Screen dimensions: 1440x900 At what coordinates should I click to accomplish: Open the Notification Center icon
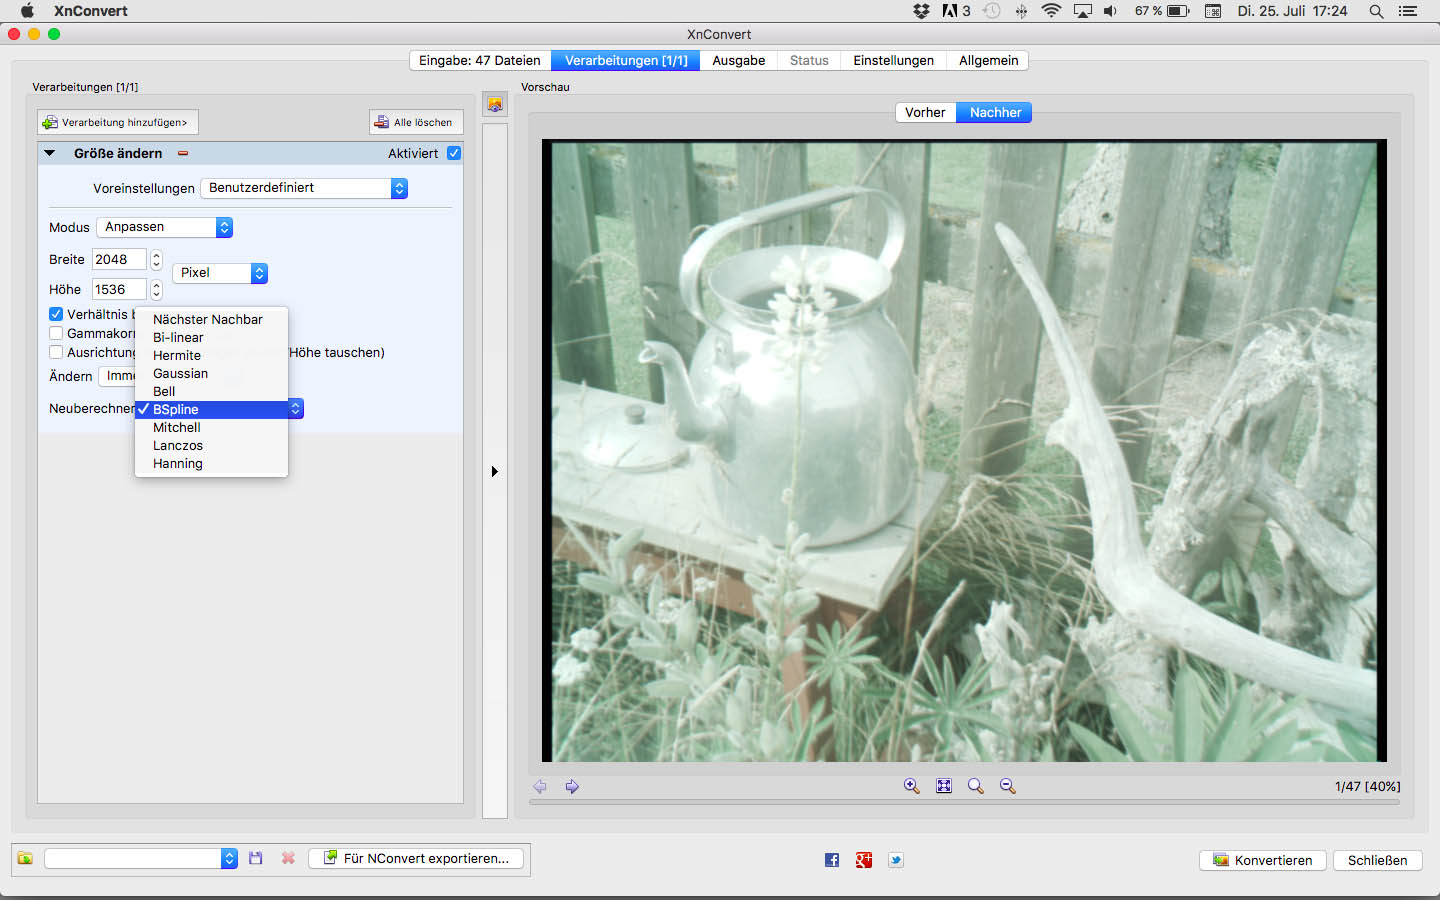coord(1408,11)
